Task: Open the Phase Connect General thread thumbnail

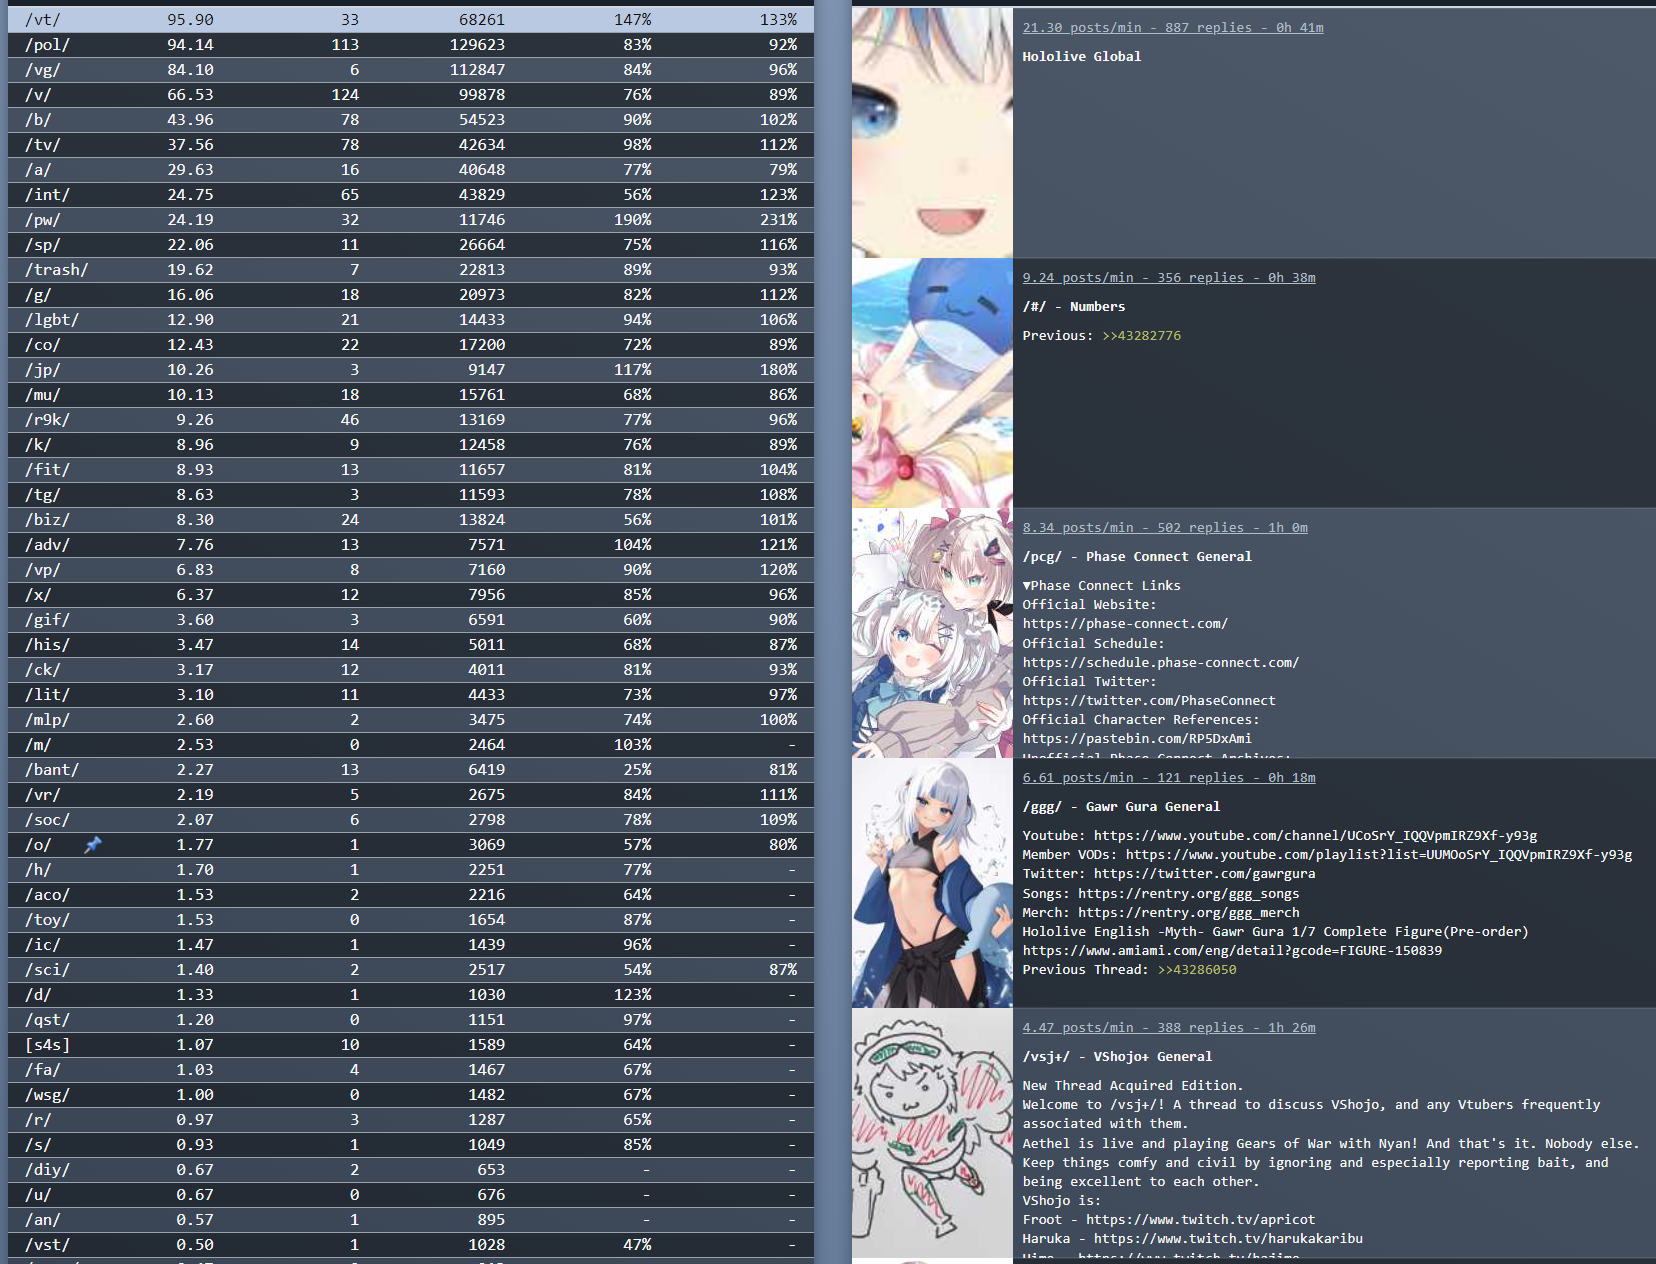Action: 932,633
